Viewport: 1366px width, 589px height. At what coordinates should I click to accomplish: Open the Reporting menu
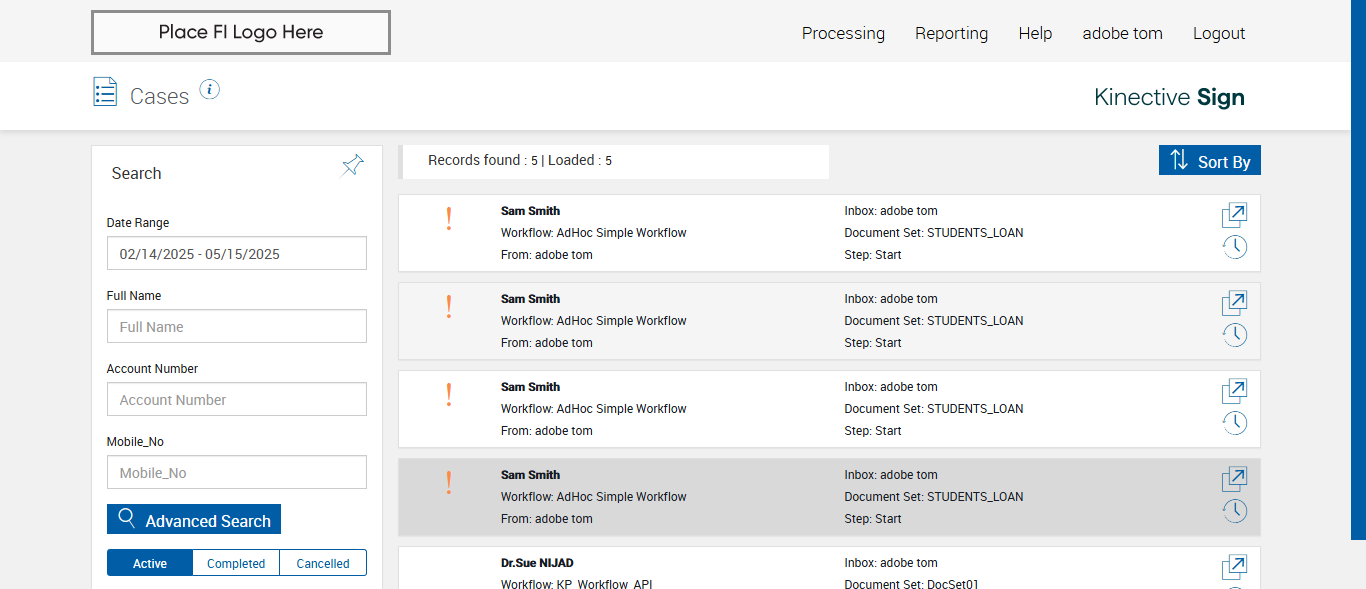951,33
